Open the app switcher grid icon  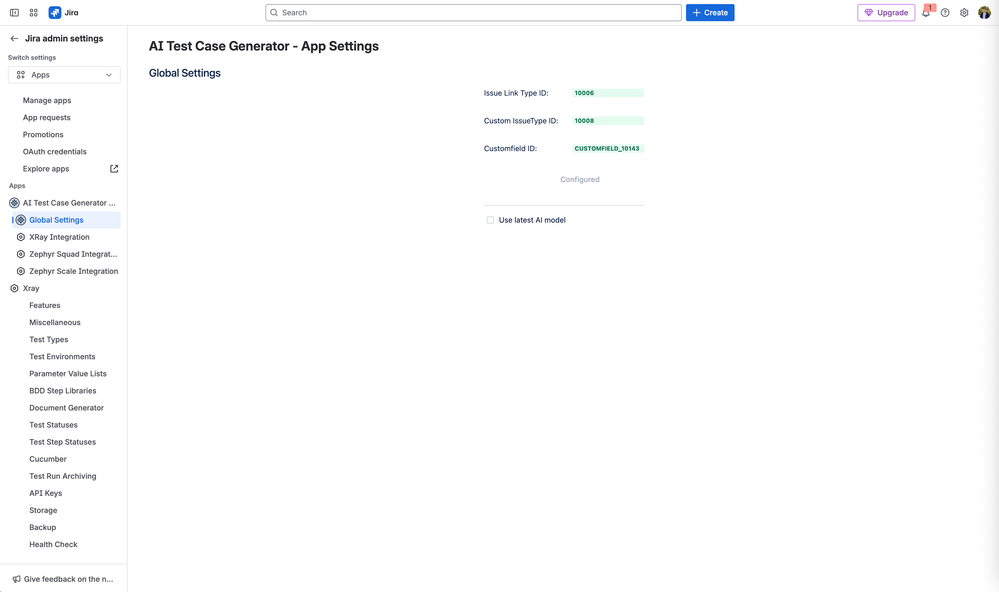33,13
